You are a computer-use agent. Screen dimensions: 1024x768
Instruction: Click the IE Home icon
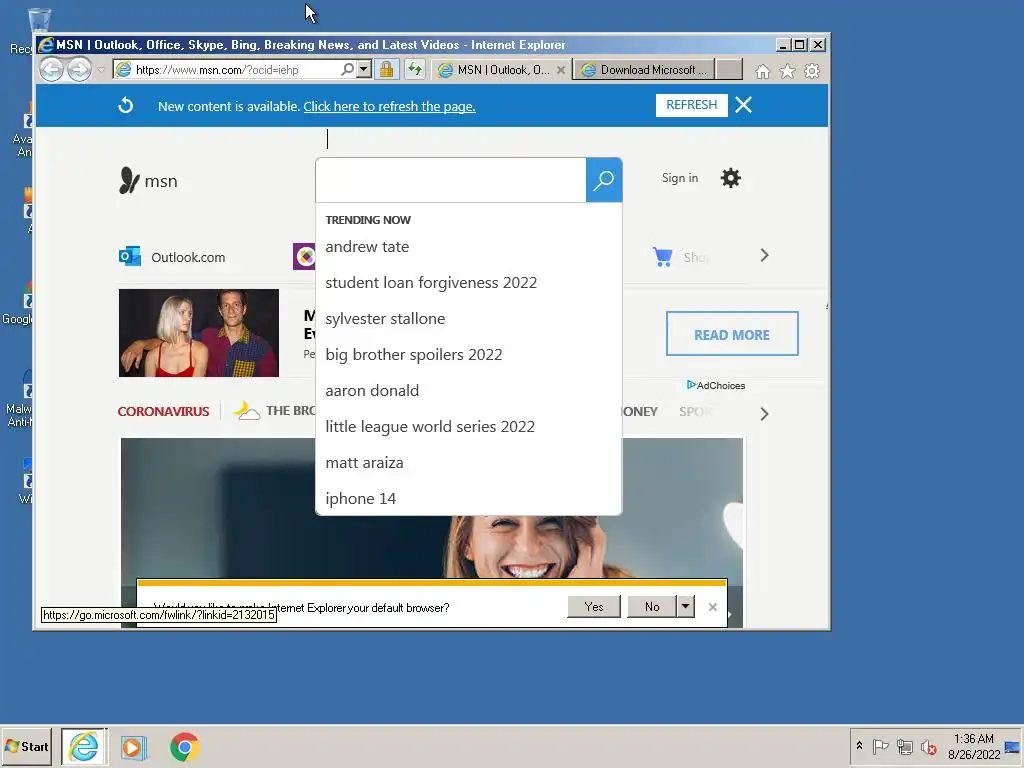click(x=762, y=71)
